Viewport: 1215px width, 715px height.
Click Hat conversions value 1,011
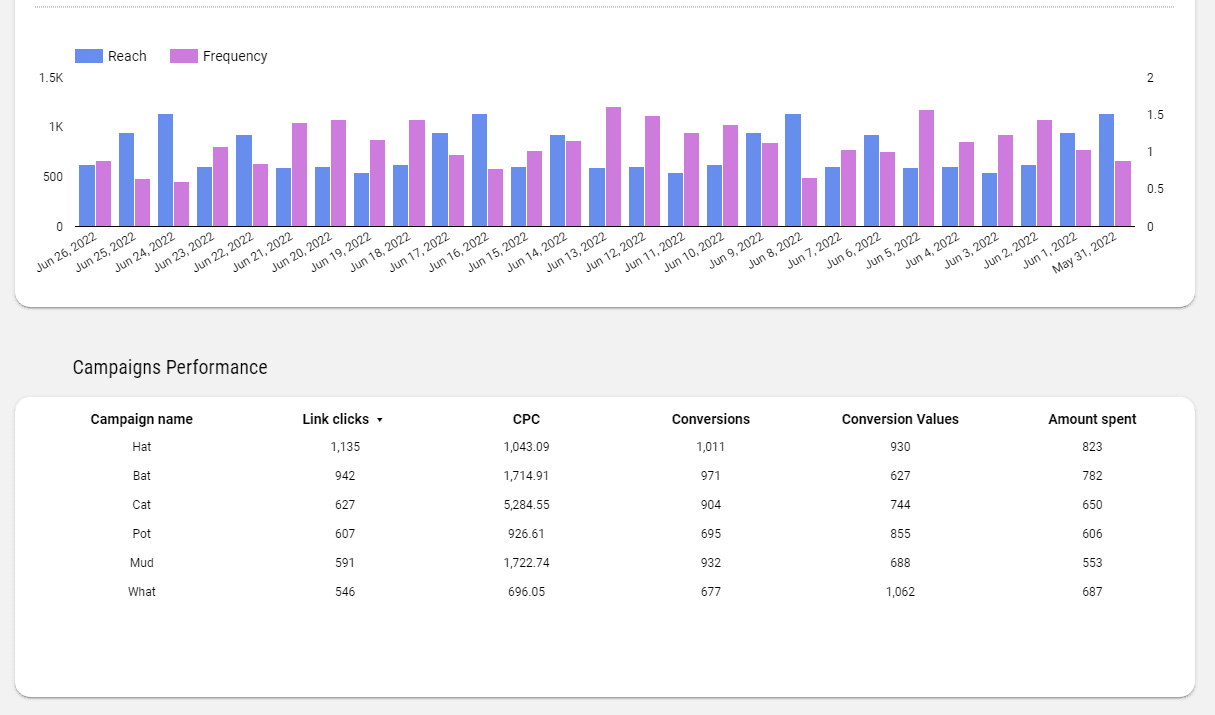click(x=711, y=447)
